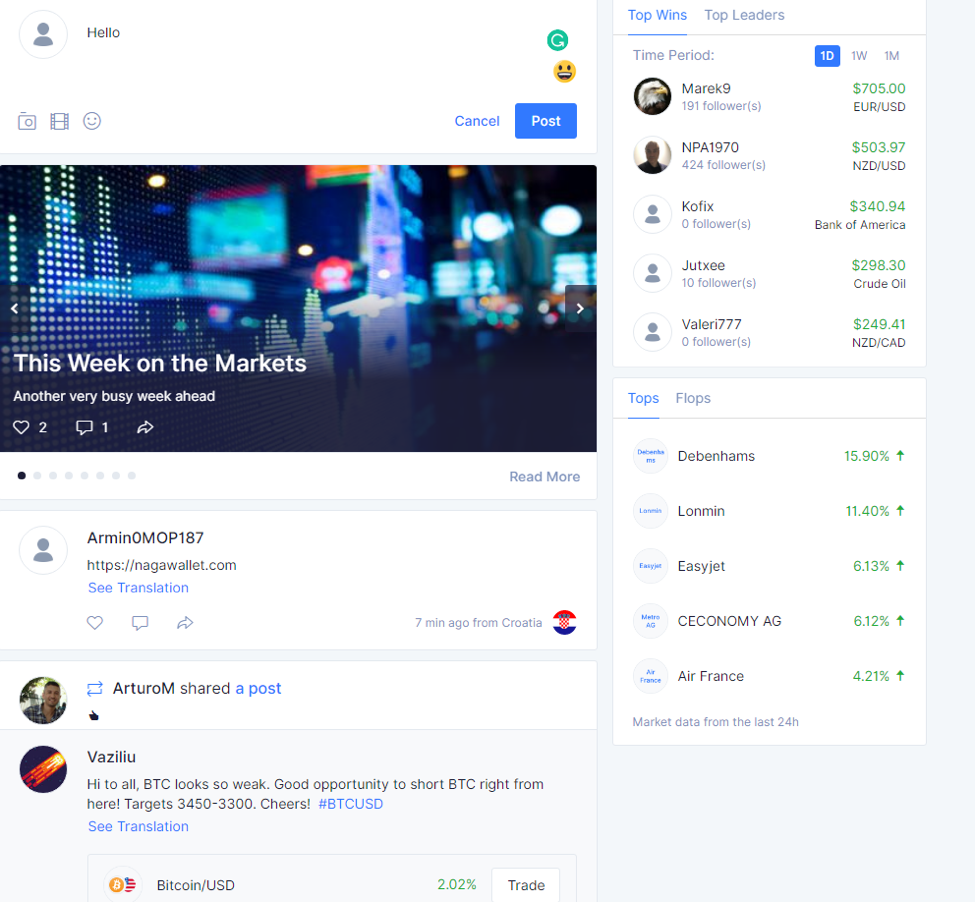Click the Air France name

[x=711, y=676]
